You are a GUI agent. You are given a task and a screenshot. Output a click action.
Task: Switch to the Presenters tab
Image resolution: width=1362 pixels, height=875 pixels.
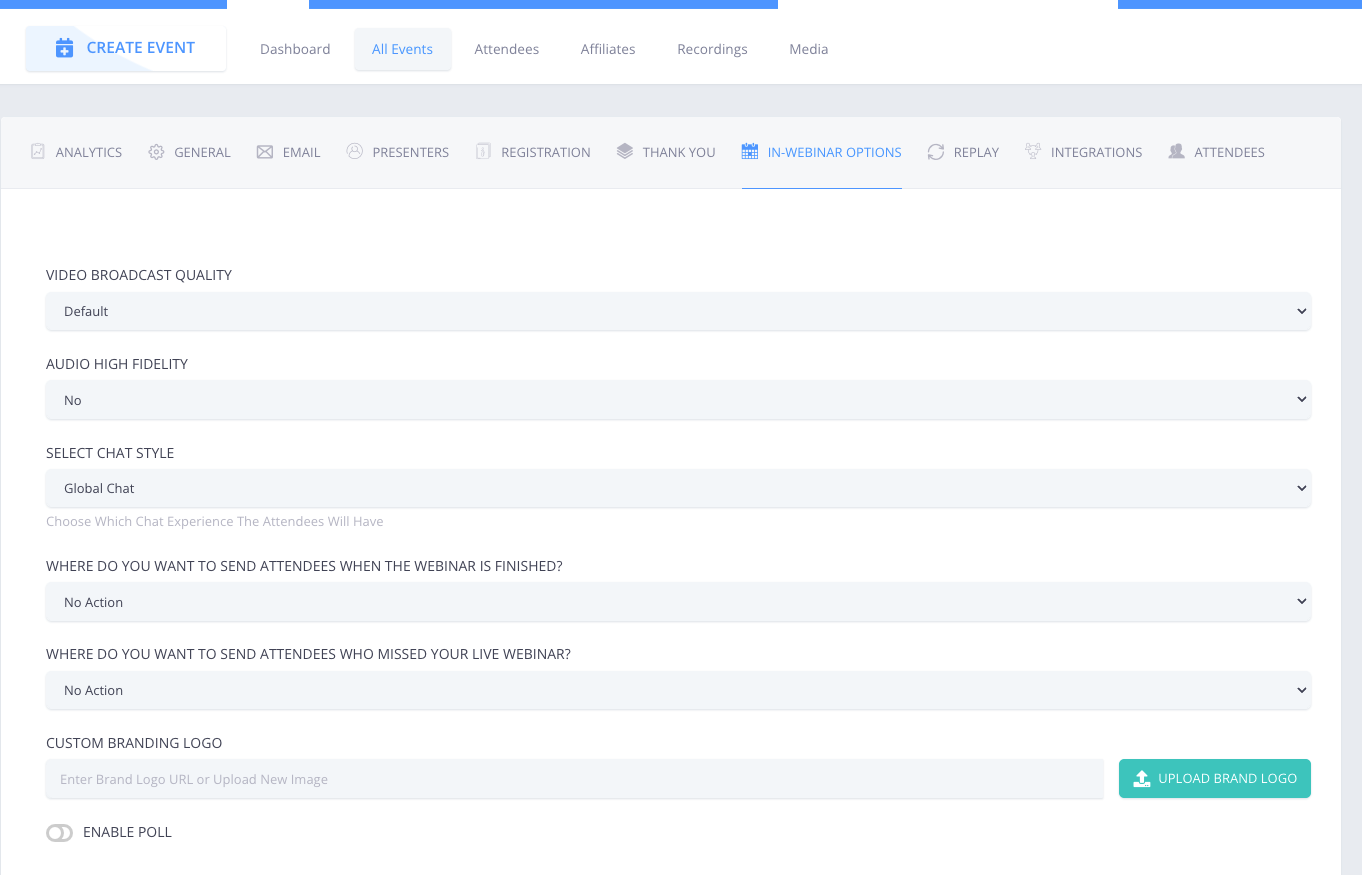click(x=398, y=152)
